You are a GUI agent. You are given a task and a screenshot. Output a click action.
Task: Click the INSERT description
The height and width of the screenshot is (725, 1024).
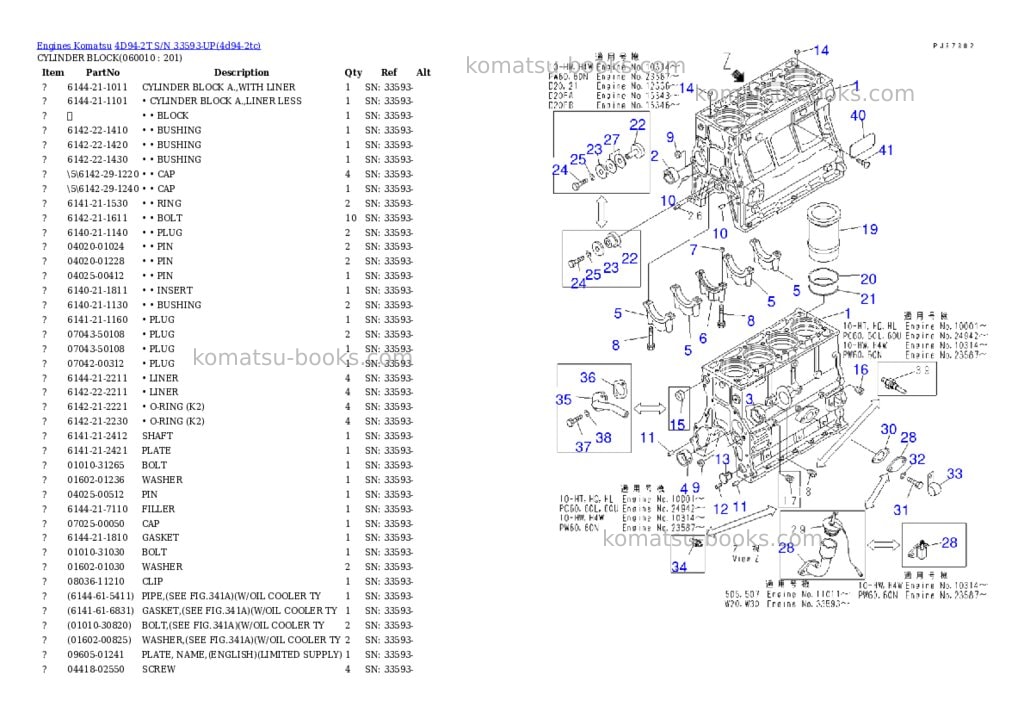coord(174,291)
